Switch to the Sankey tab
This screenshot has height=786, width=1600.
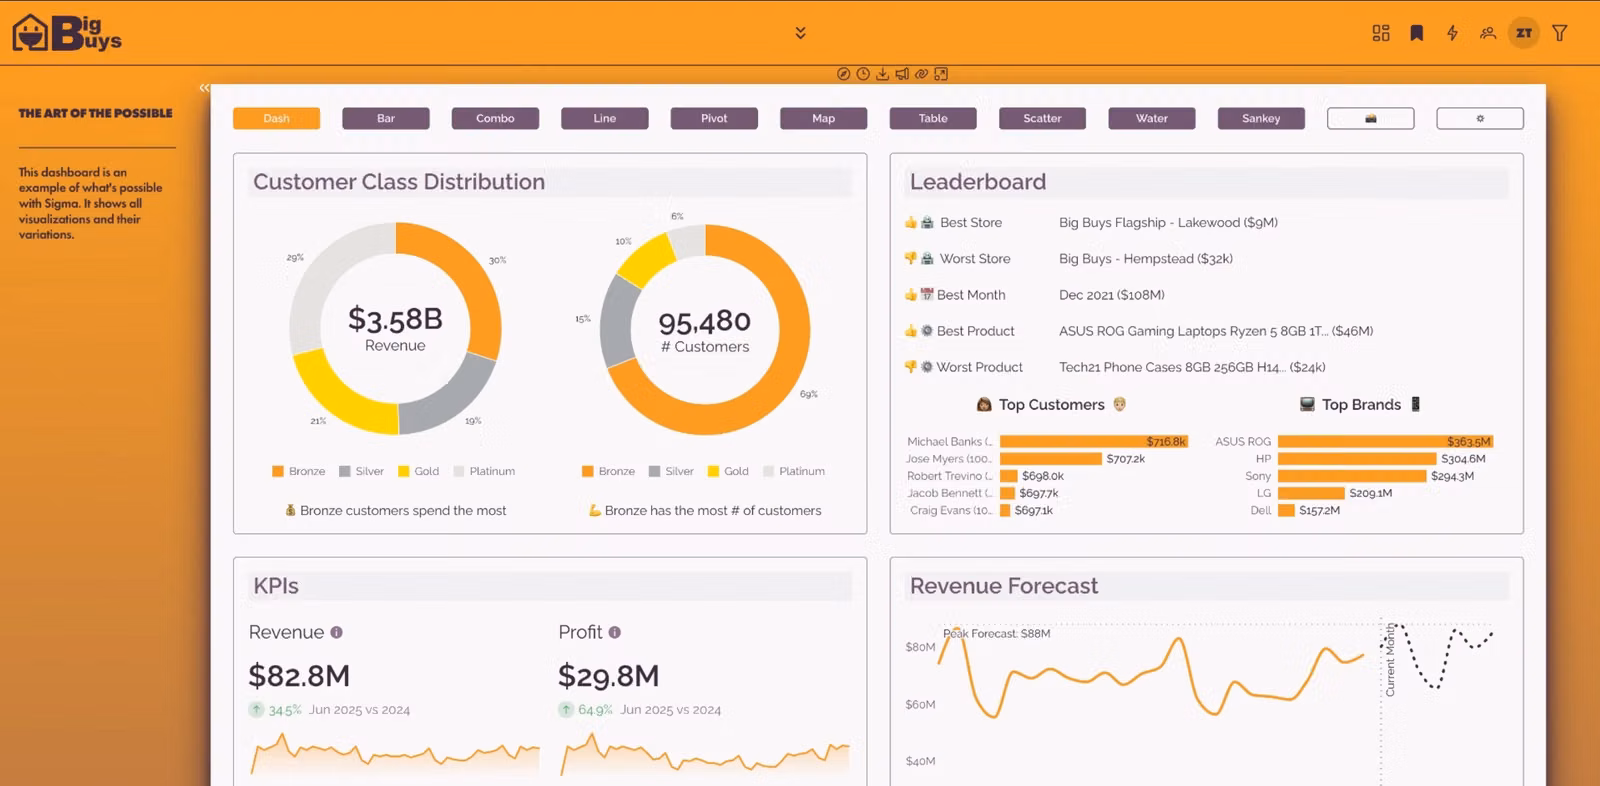[1261, 118]
